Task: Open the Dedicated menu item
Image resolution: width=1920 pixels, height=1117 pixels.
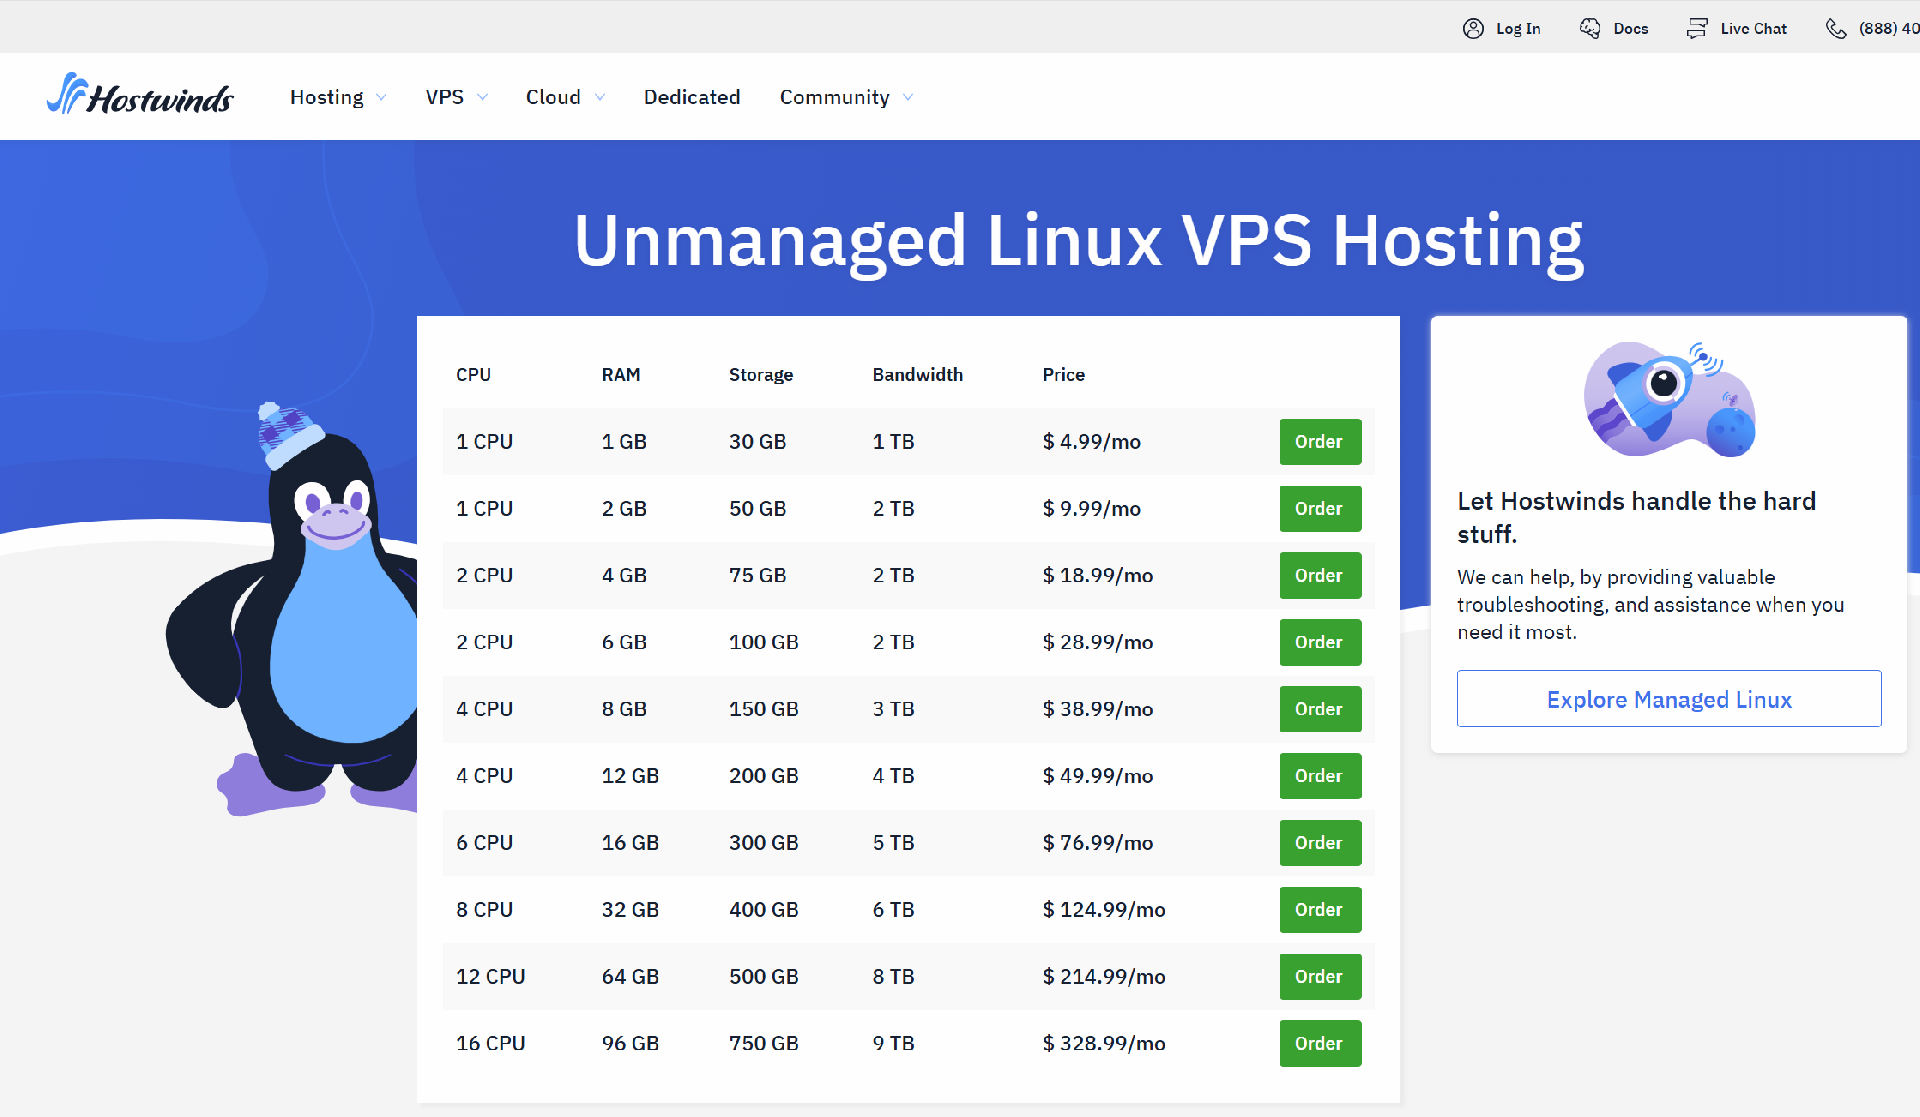Action: [x=692, y=97]
